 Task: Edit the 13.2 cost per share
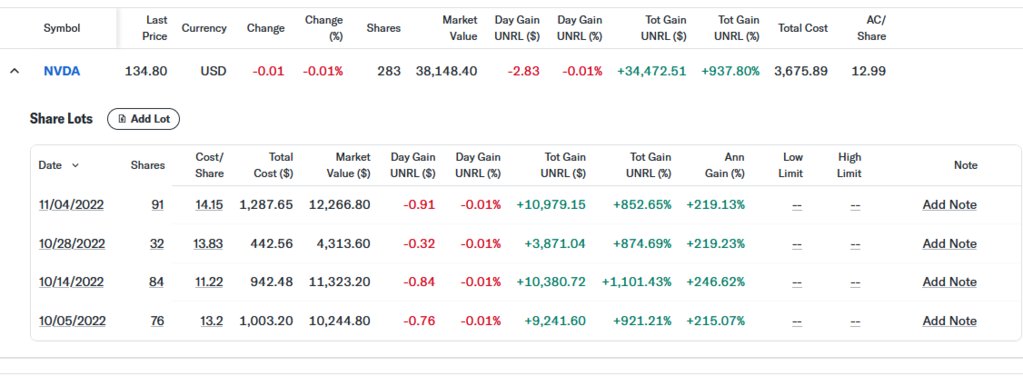pos(211,321)
